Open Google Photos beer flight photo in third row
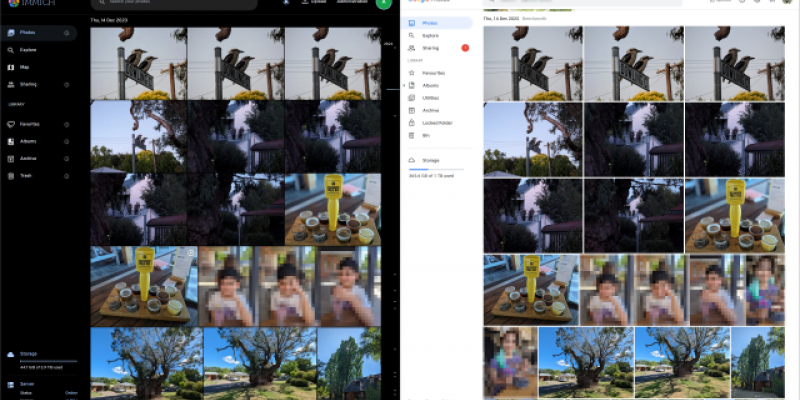 pos(735,215)
